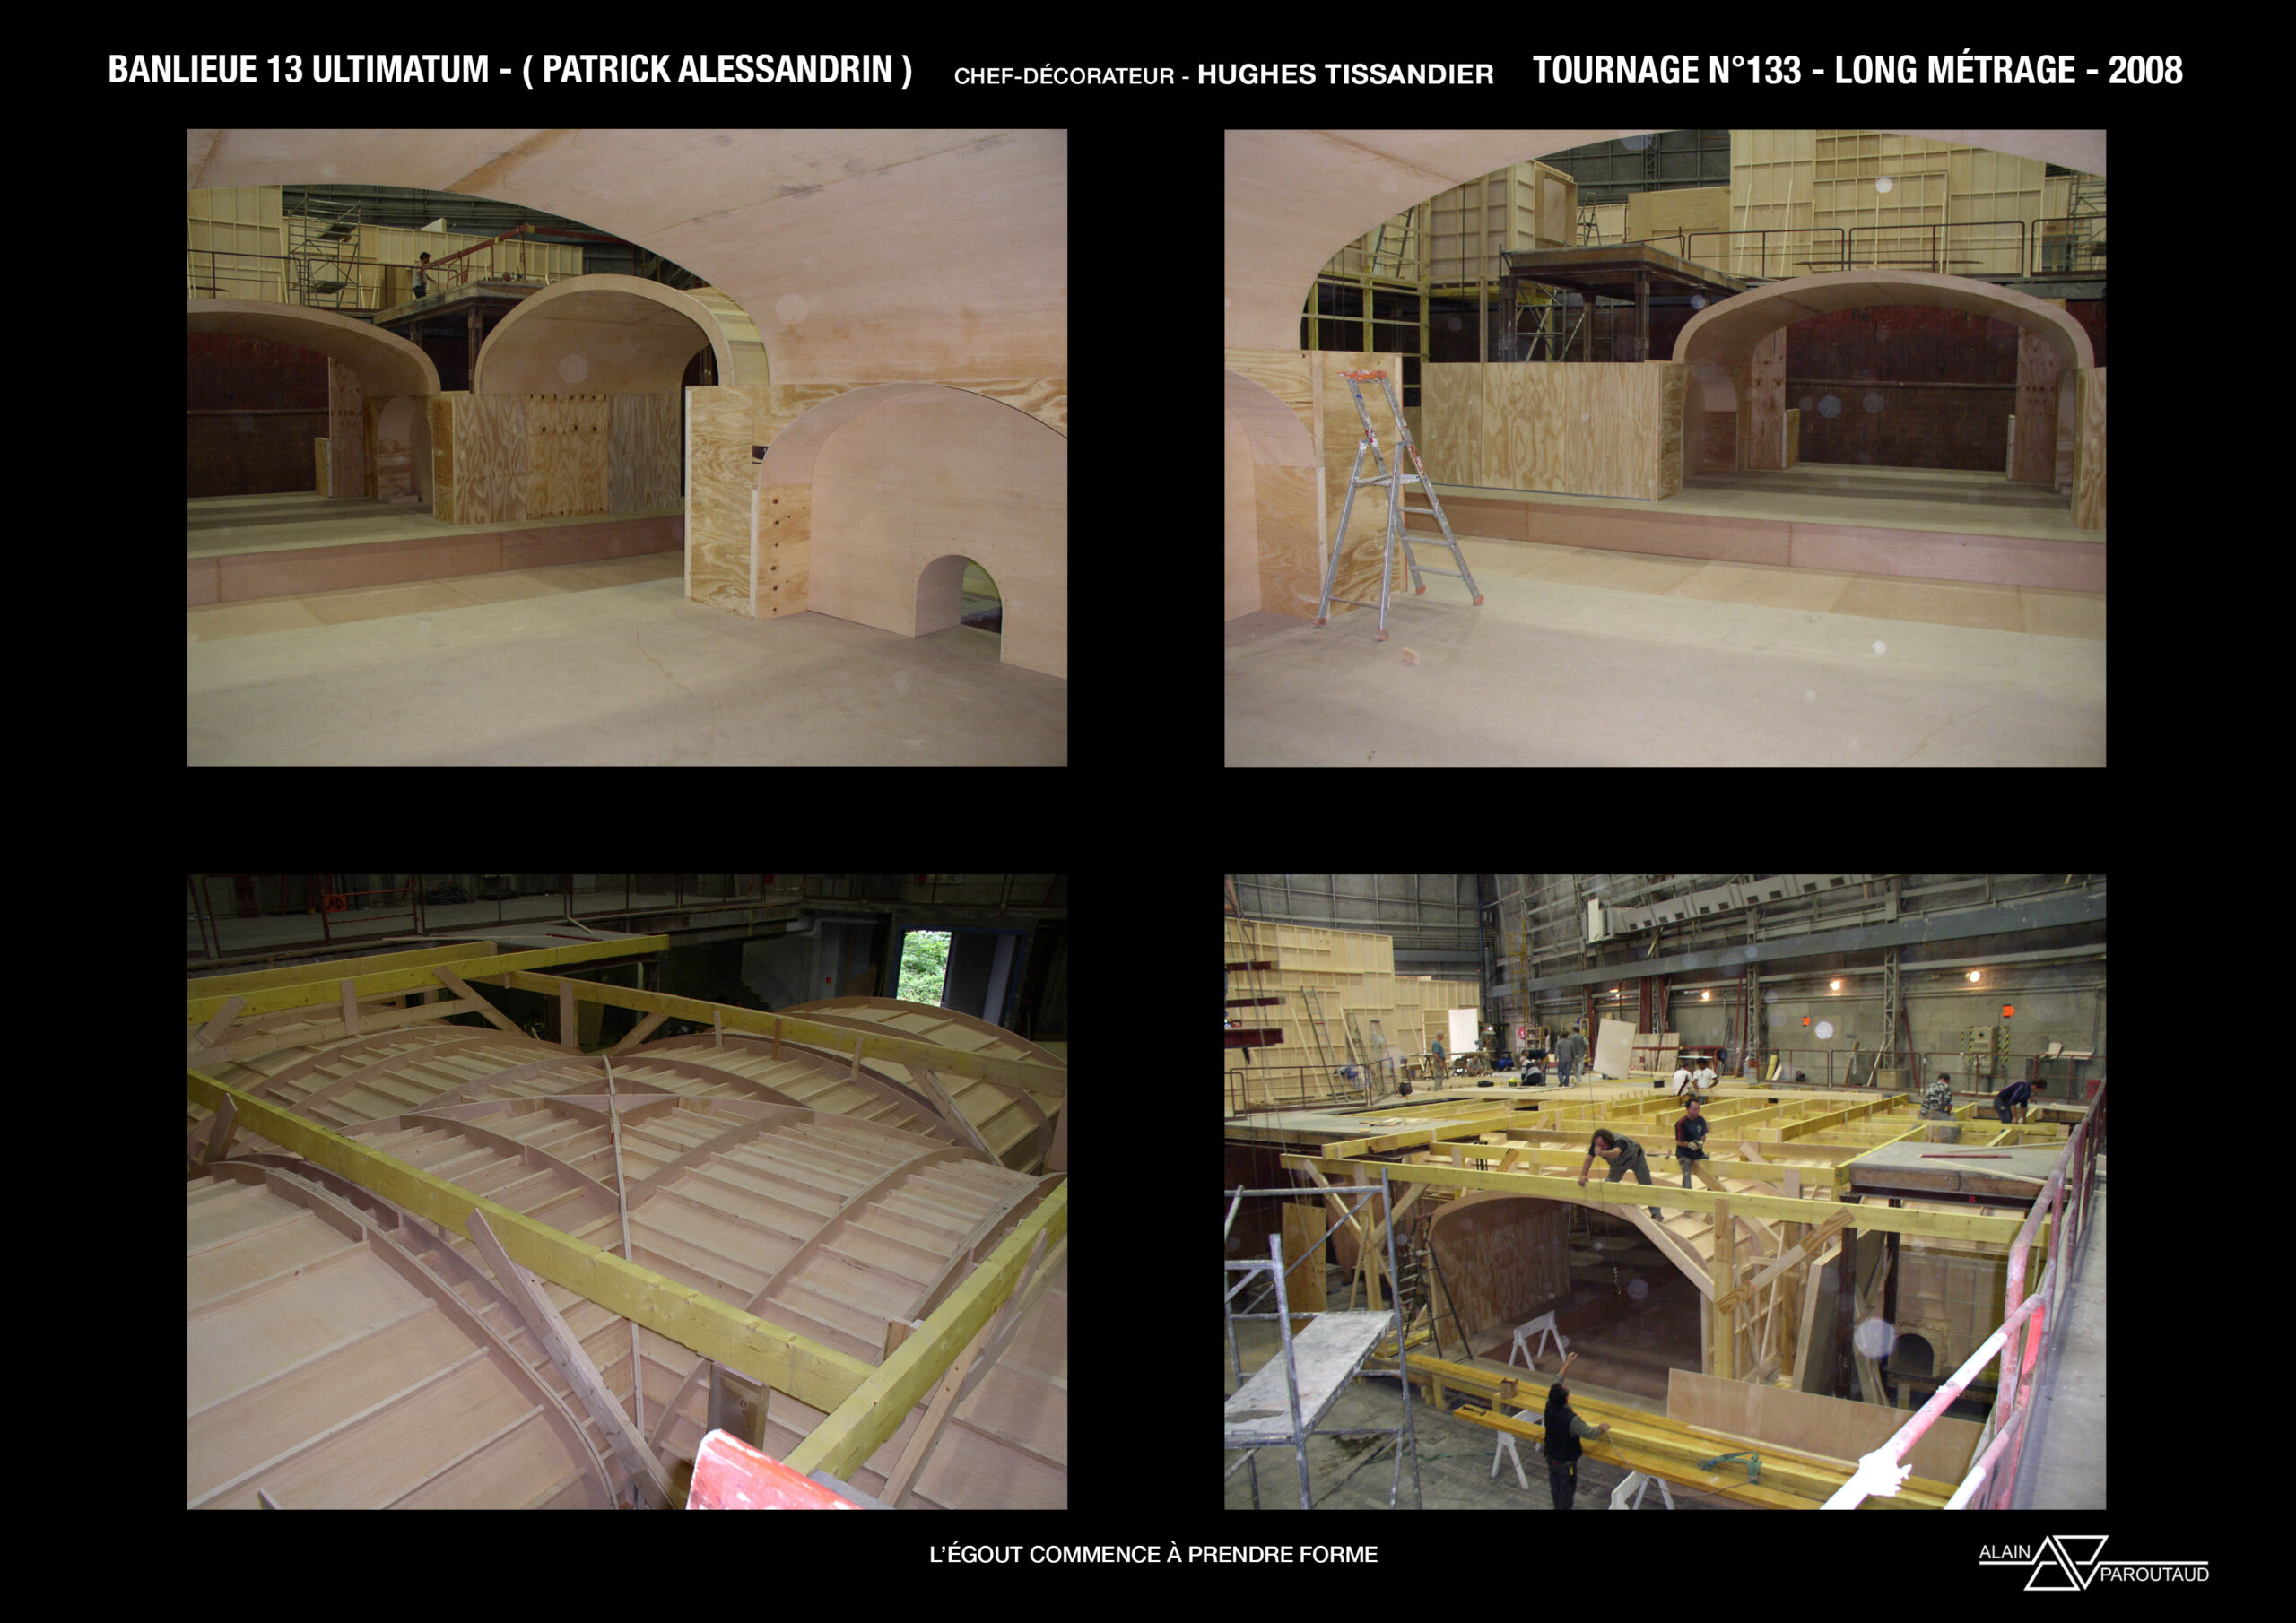
Task: Open photo with aluminum stepladder
Action: pyautogui.click(x=1665, y=448)
